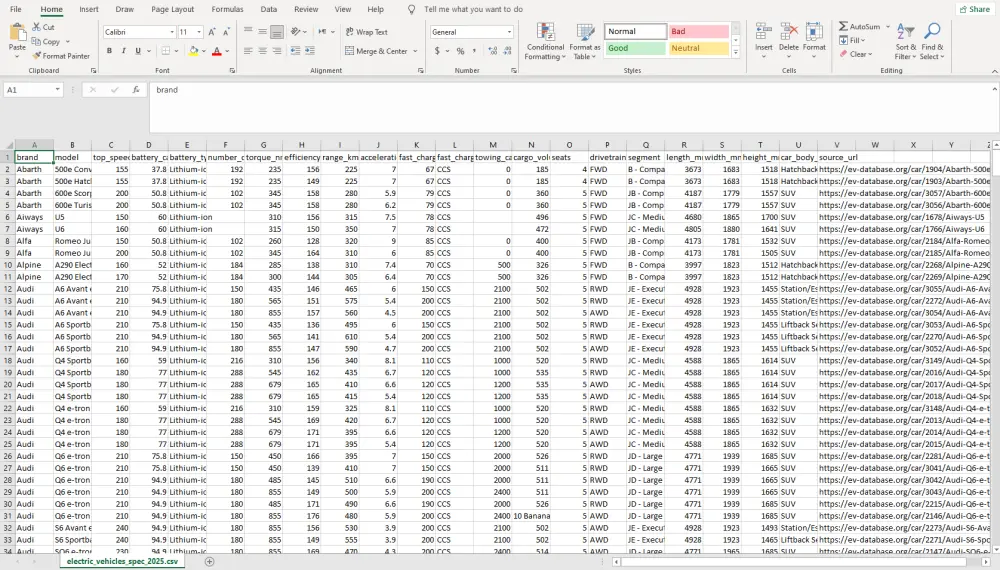Screen dimensions: 1000x570
Task: Click the Bottom Align icon
Action: [277, 31]
